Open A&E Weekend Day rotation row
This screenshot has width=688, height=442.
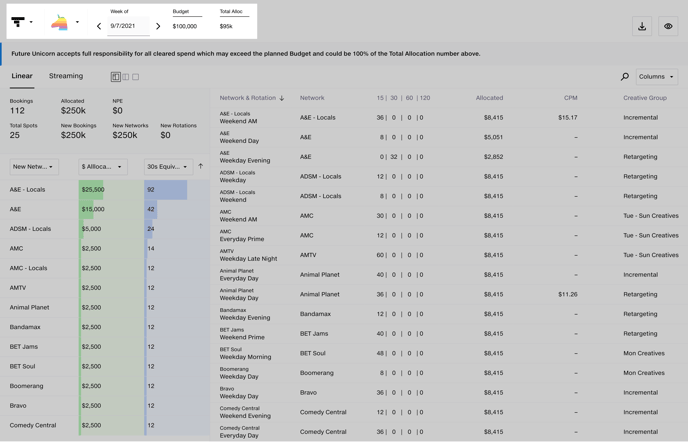449,137
